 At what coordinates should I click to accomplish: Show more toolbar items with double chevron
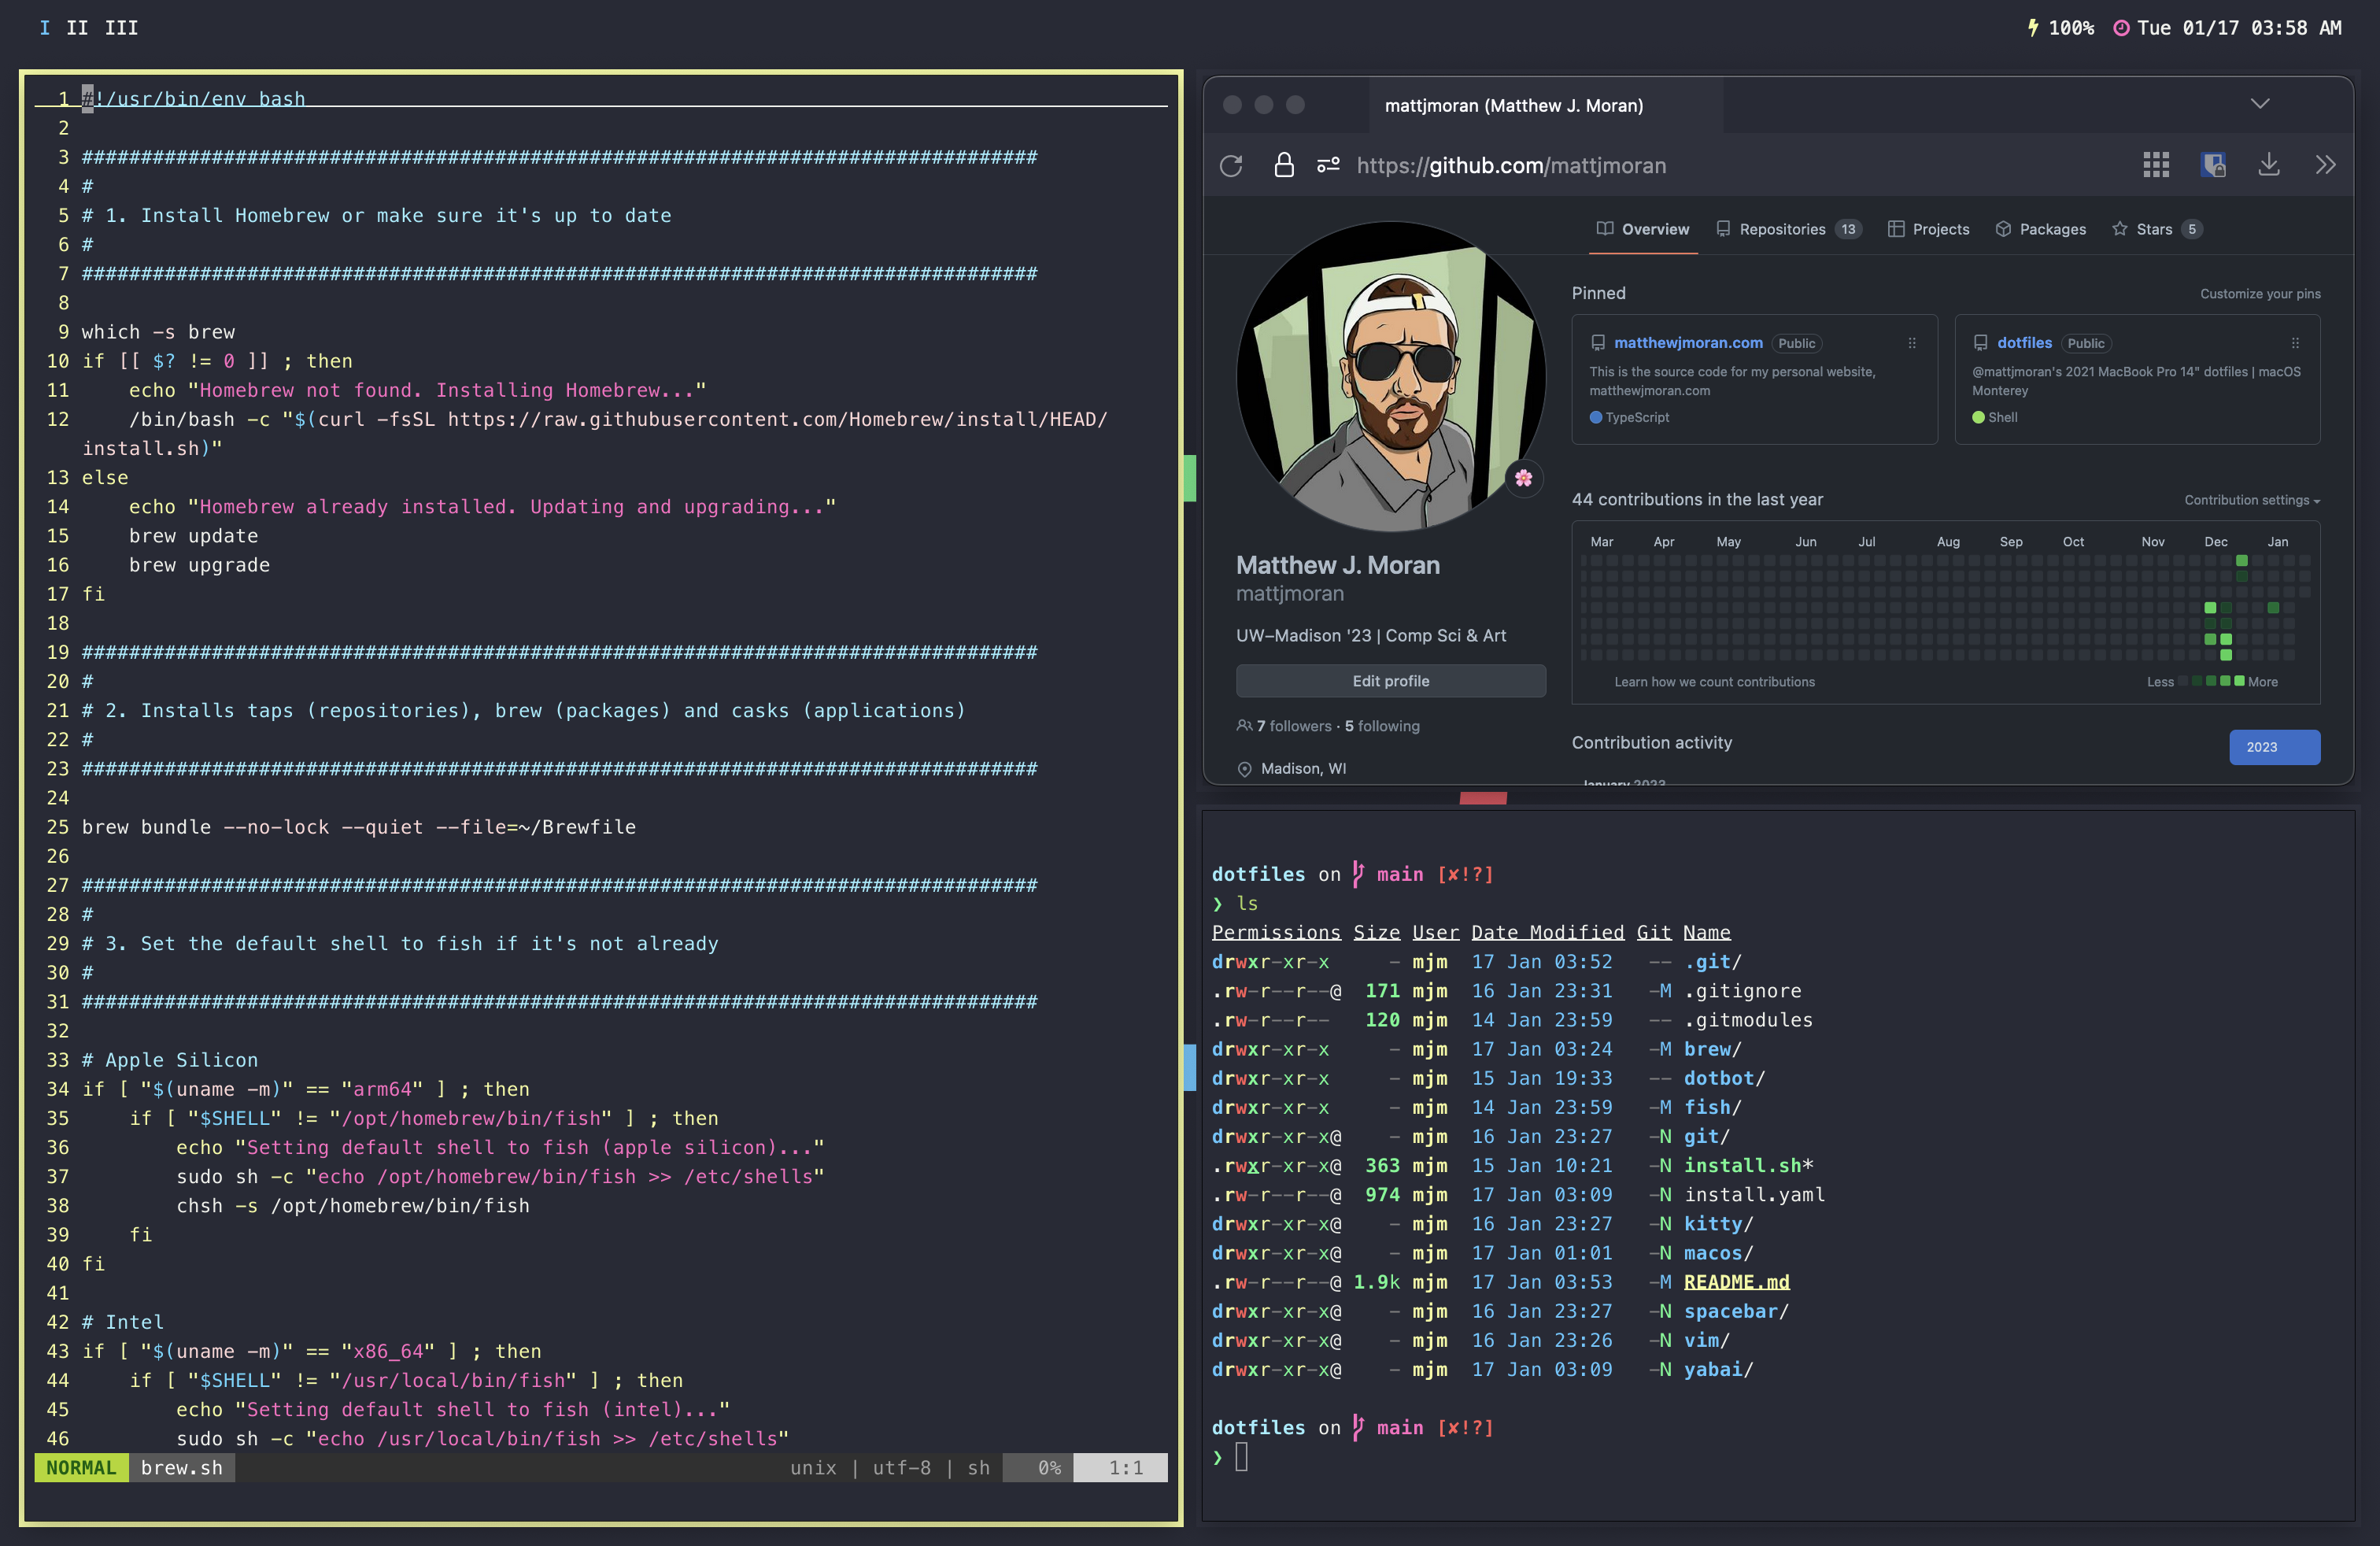coord(2325,165)
